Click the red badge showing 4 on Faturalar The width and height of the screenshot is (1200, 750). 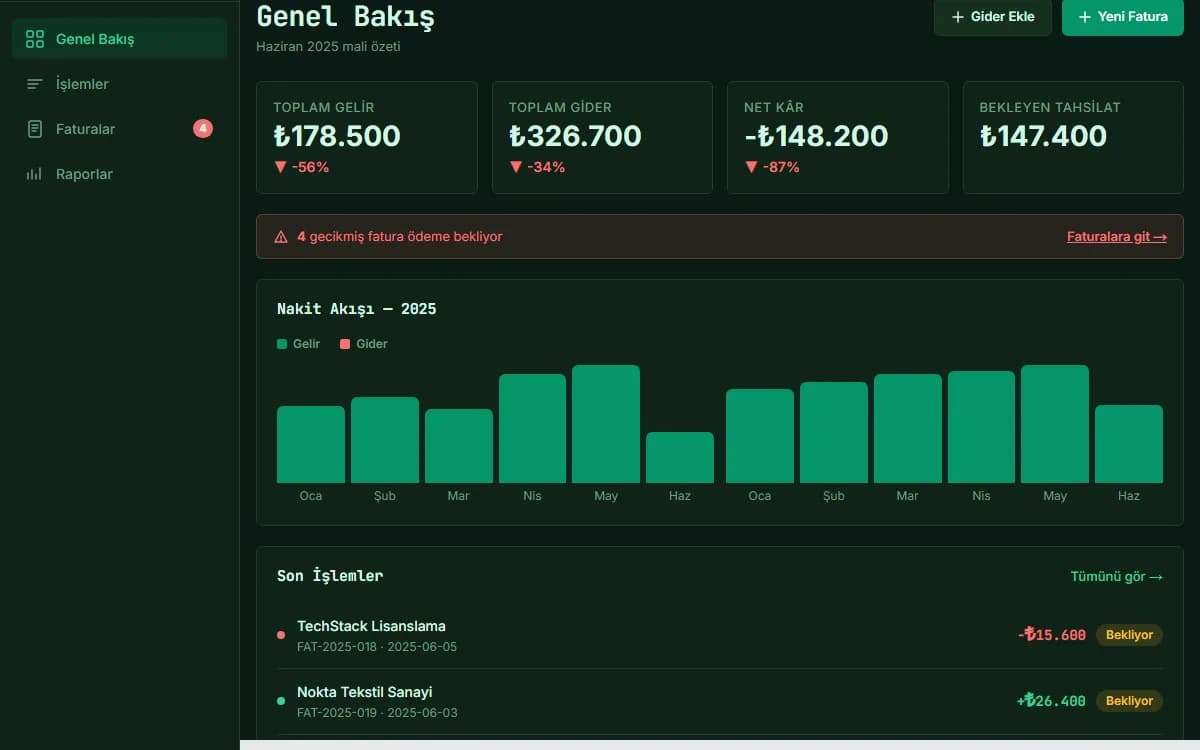(x=203, y=128)
